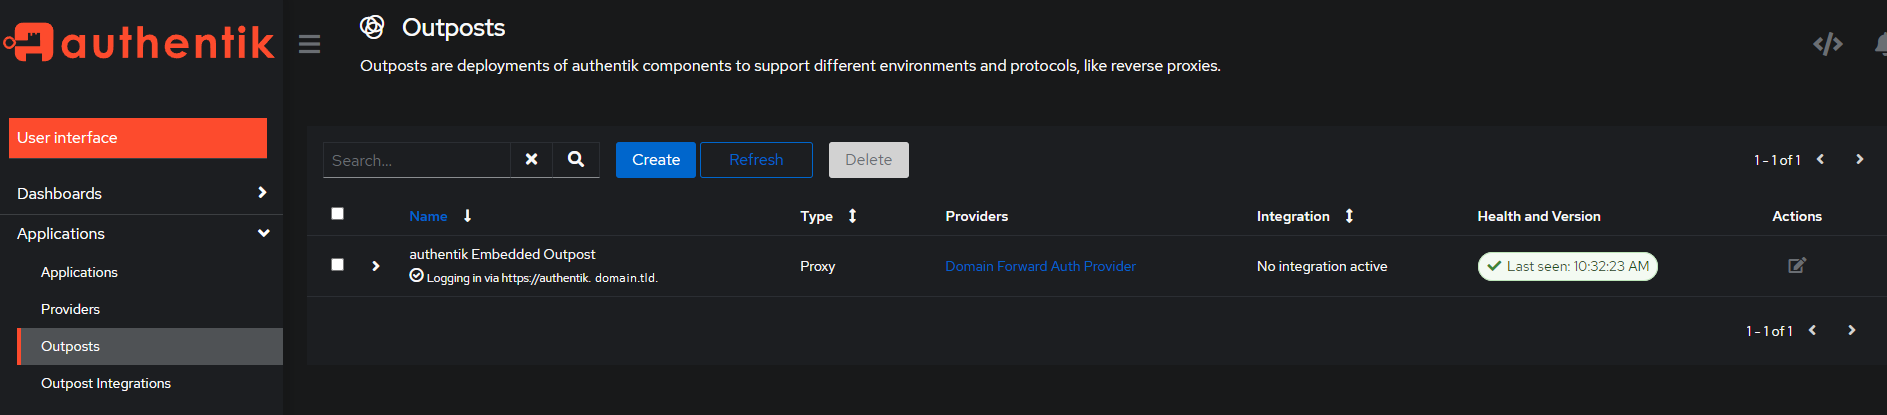1887x415 pixels.
Task: Run search with magnifying glass icon
Action: tap(576, 159)
